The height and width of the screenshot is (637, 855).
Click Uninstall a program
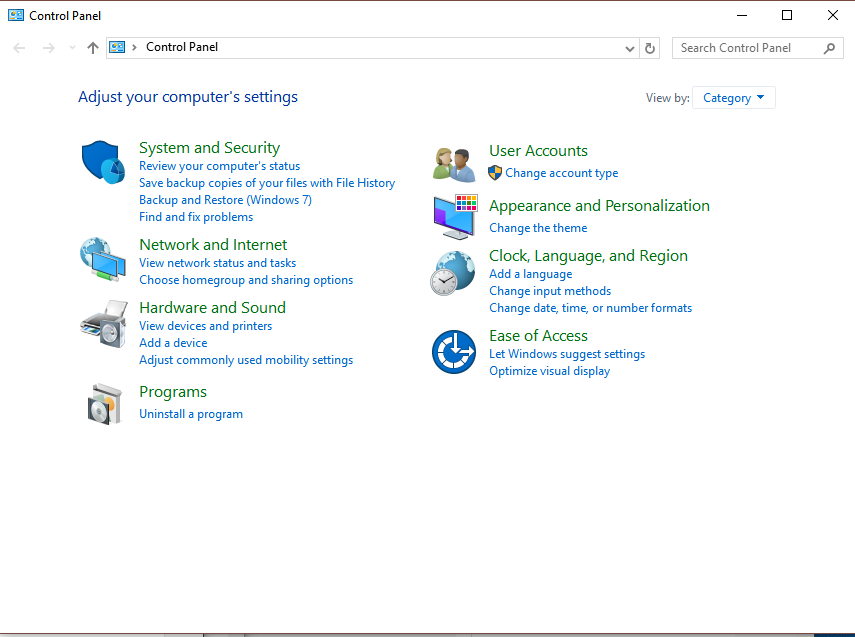pyautogui.click(x=191, y=414)
